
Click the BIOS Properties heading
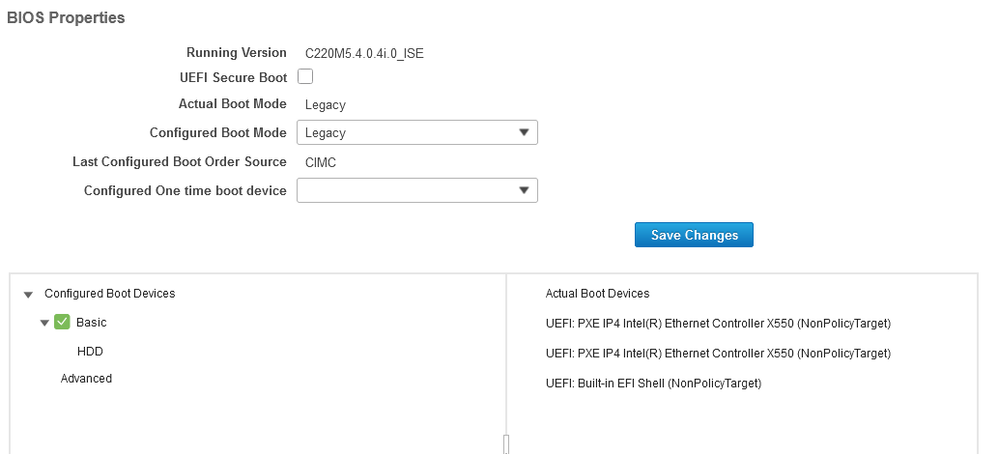[66, 18]
